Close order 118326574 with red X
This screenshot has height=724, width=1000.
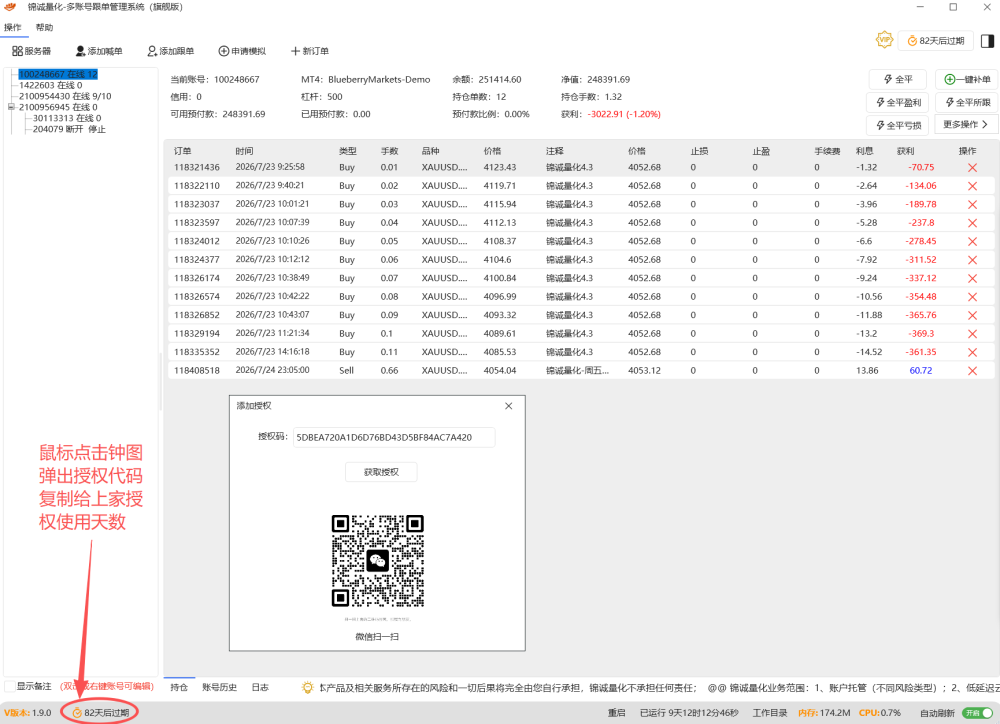point(972,297)
